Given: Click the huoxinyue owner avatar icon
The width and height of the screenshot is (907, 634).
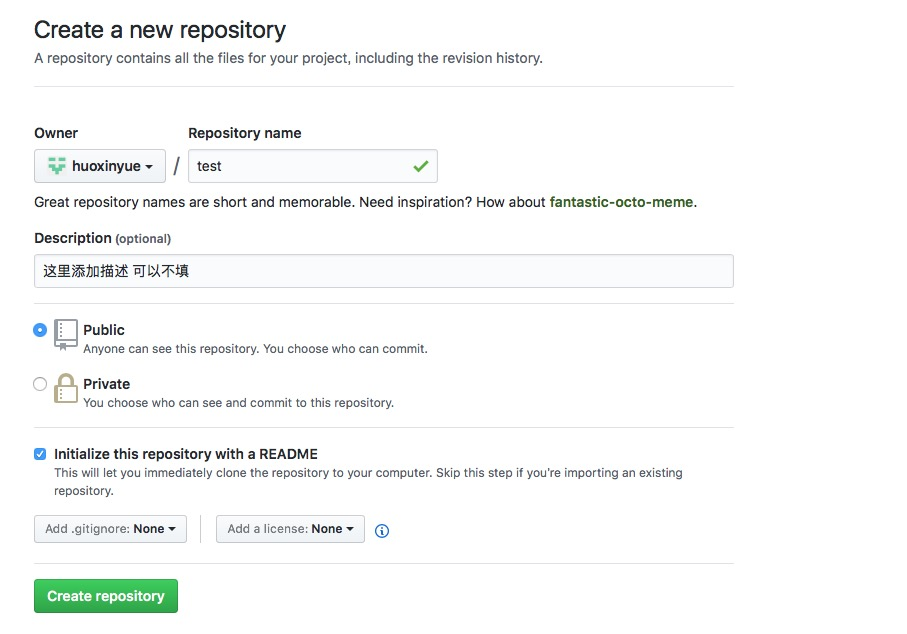Looking at the screenshot, I should click(57, 166).
